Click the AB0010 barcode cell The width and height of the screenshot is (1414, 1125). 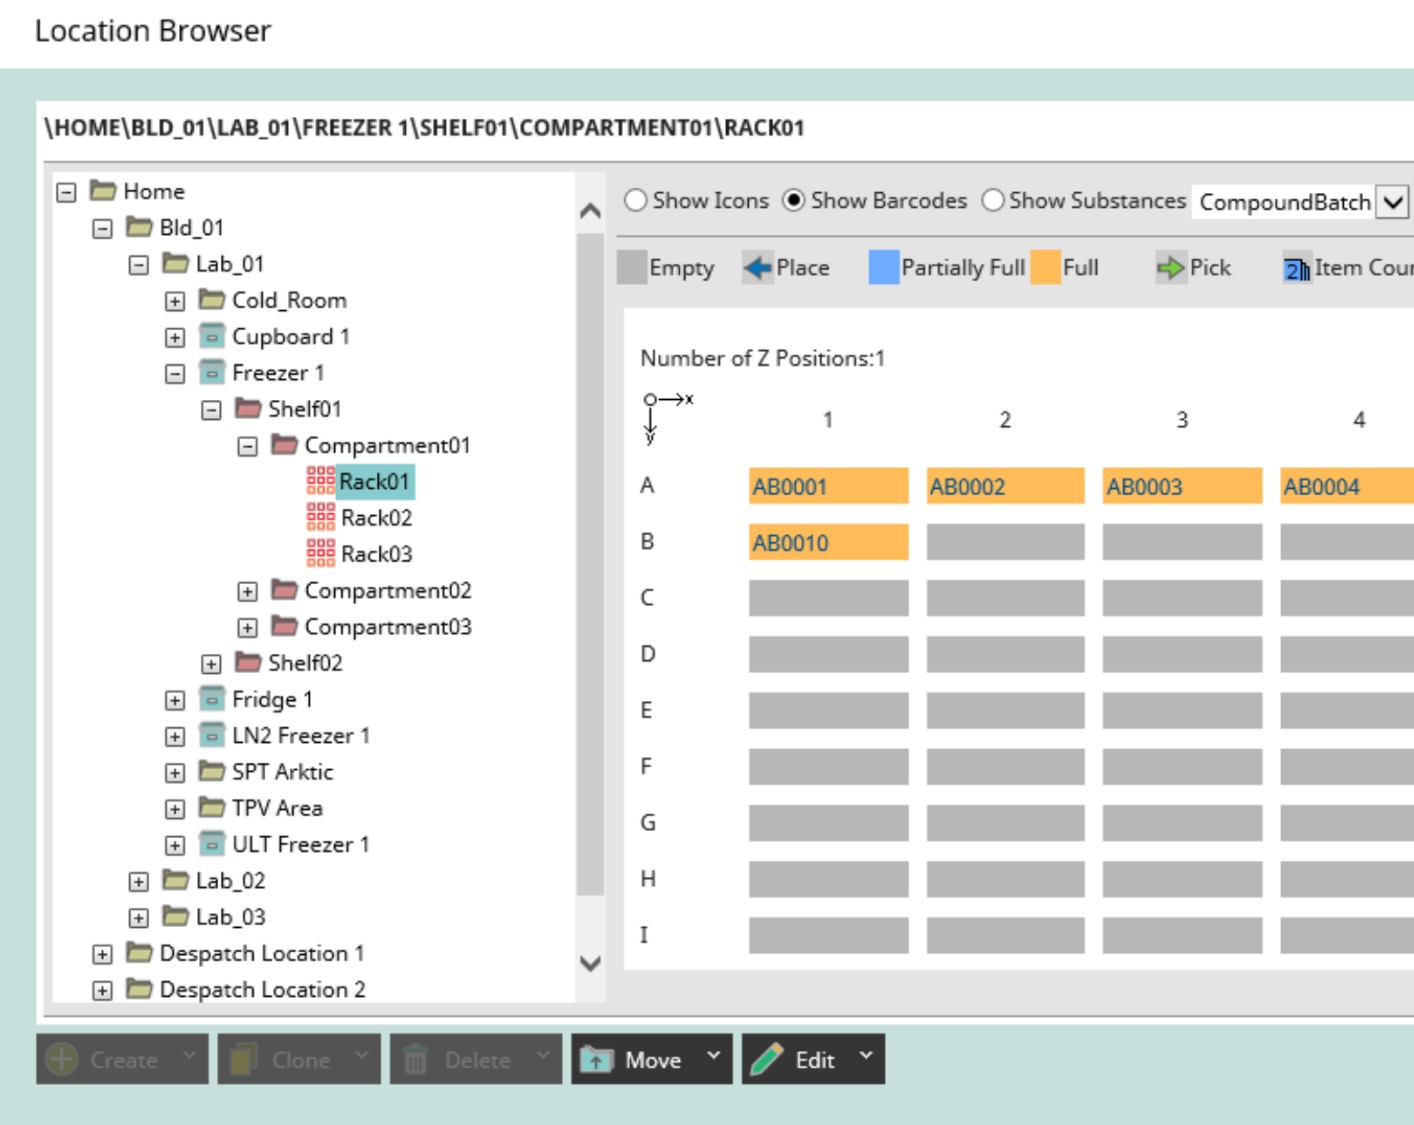827,542
